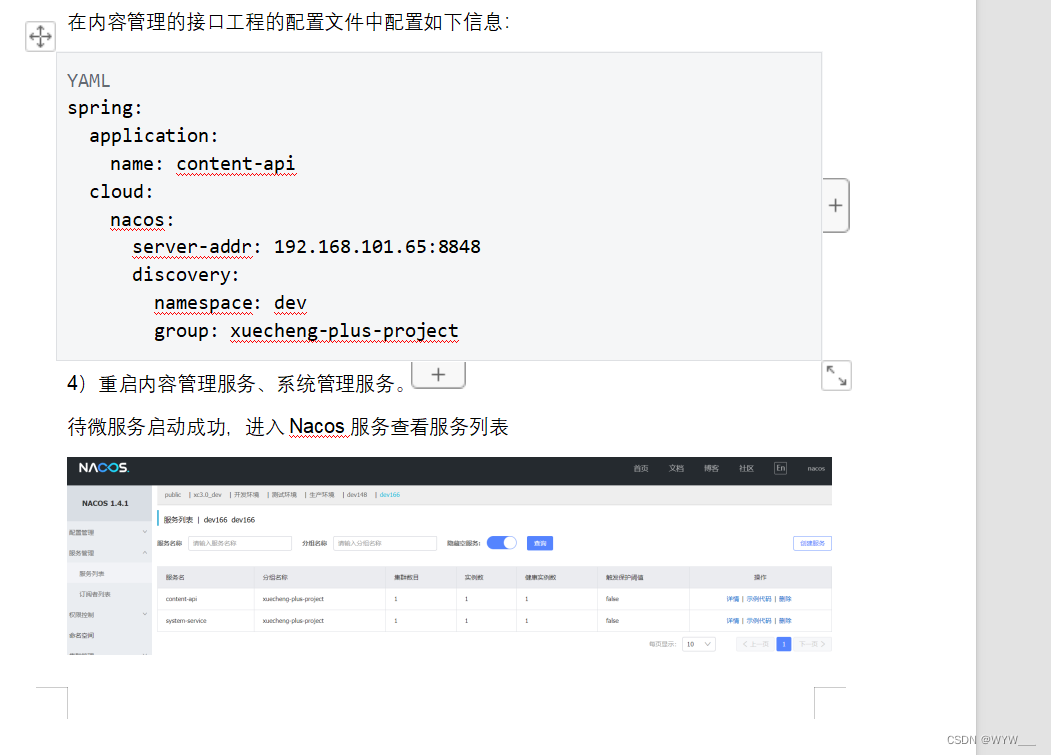Click the table move handle icon
This screenshot has width=1051, height=755.
[40, 36]
